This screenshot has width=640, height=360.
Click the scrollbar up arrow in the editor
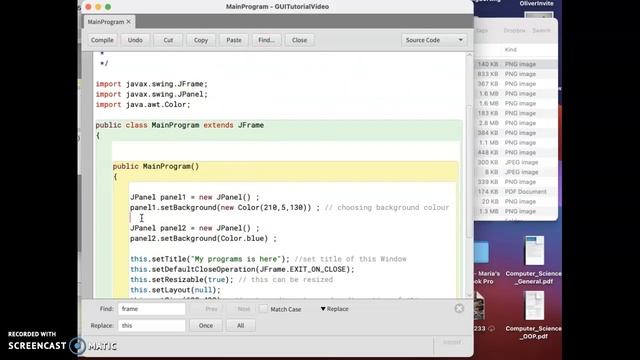tap(469, 55)
